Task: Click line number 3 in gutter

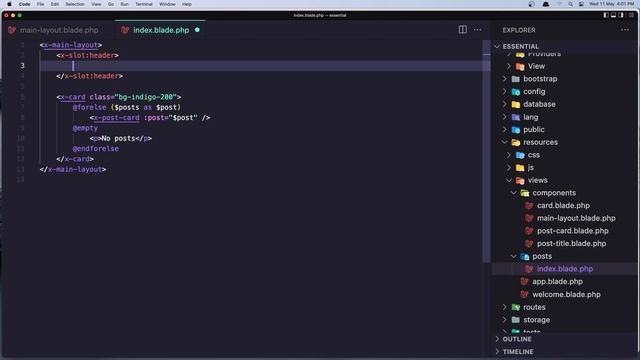Action: pyautogui.click(x=22, y=66)
